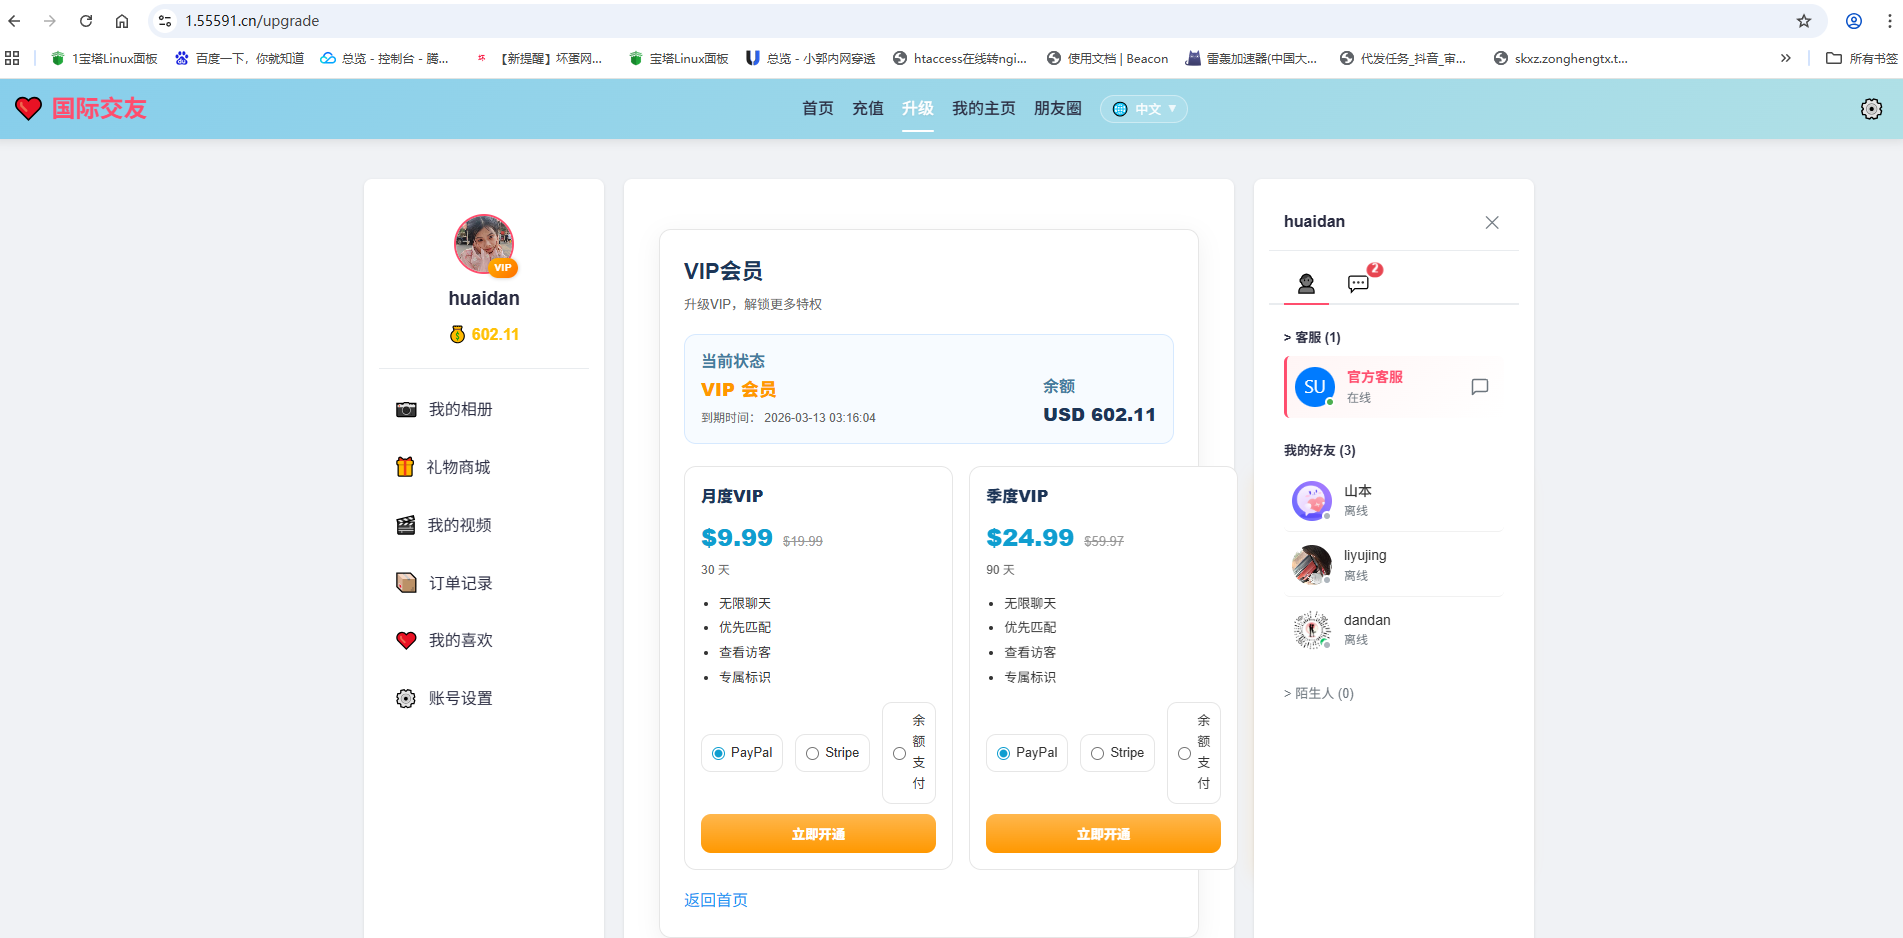Open the 中文 language dropdown
The width and height of the screenshot is (1903, 938).
tap(1144, 109)
